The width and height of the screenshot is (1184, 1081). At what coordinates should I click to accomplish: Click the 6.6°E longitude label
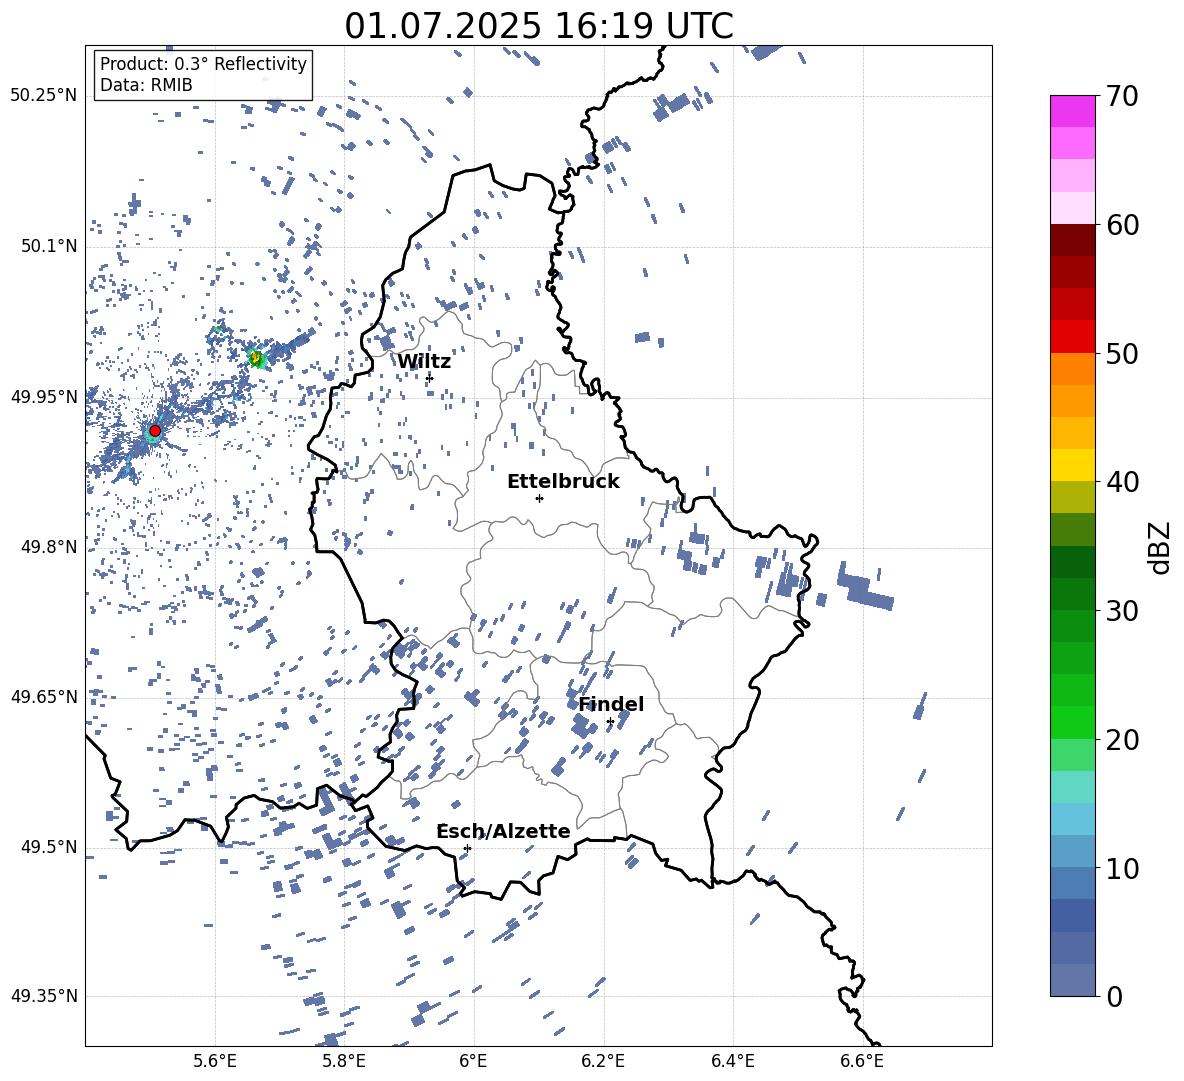coord(862,1061)
